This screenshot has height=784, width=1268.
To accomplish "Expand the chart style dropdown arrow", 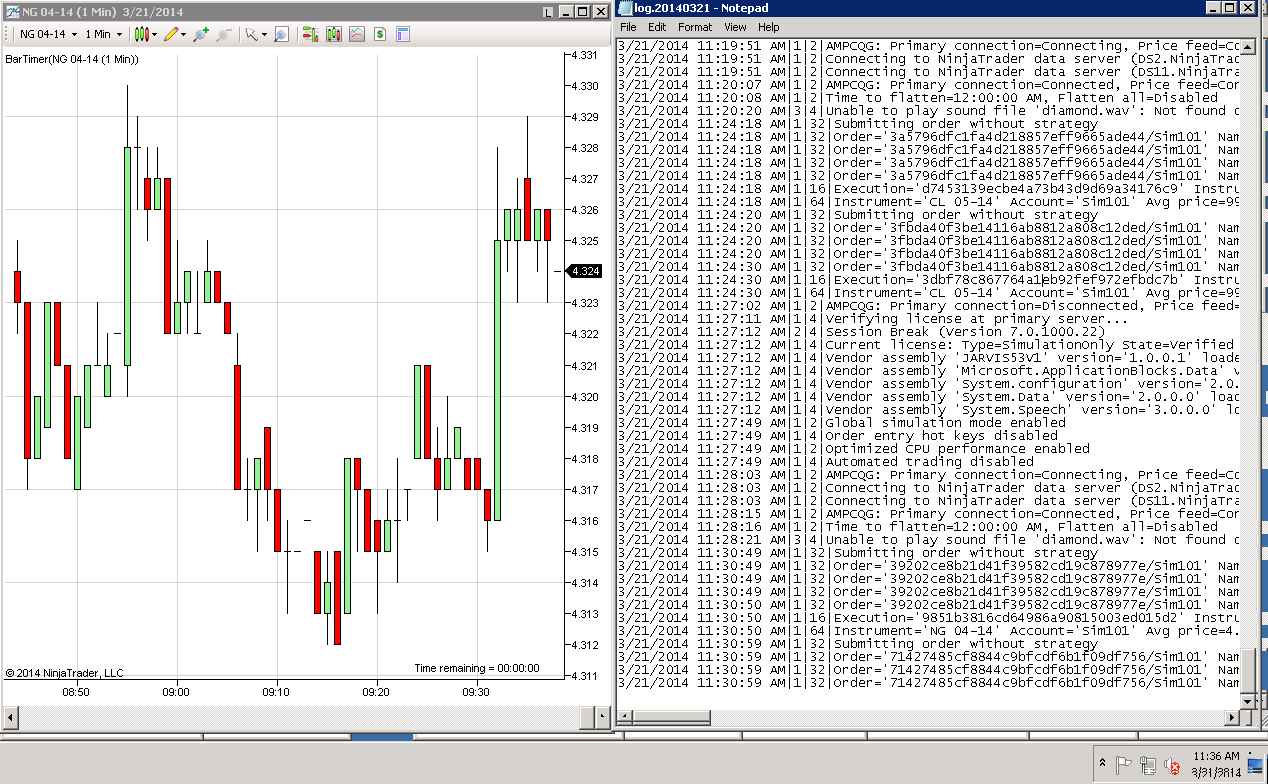I will [x=155, y=34].
